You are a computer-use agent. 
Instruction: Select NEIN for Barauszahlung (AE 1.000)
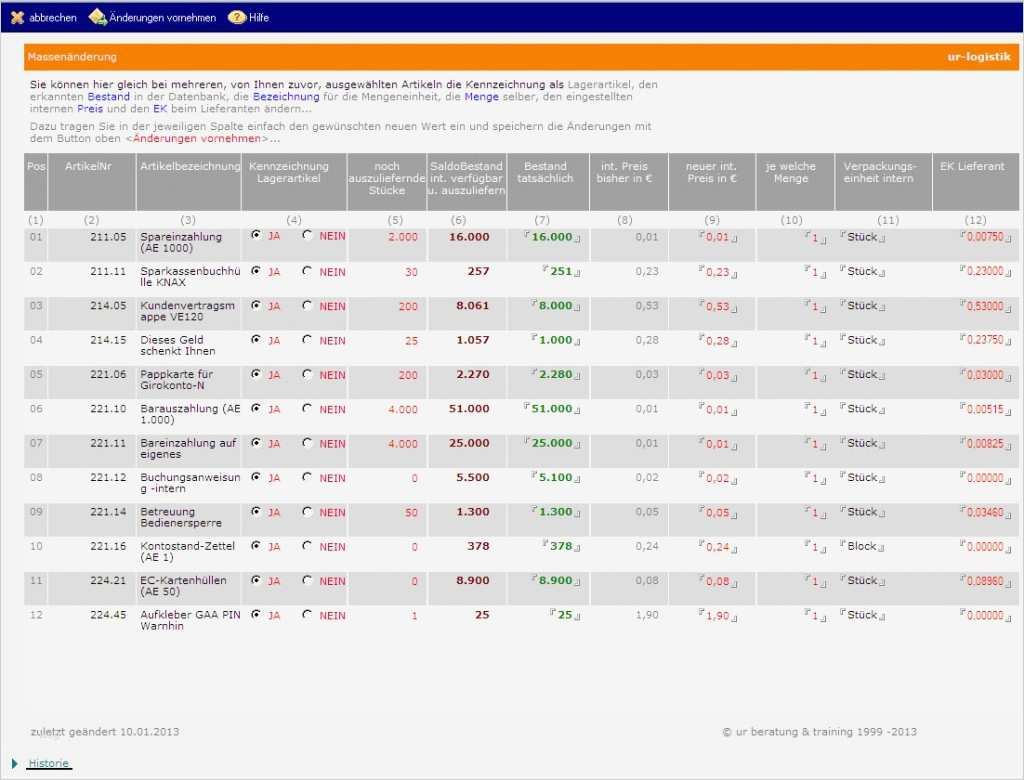pyautogui.click(x=307, y=408)
